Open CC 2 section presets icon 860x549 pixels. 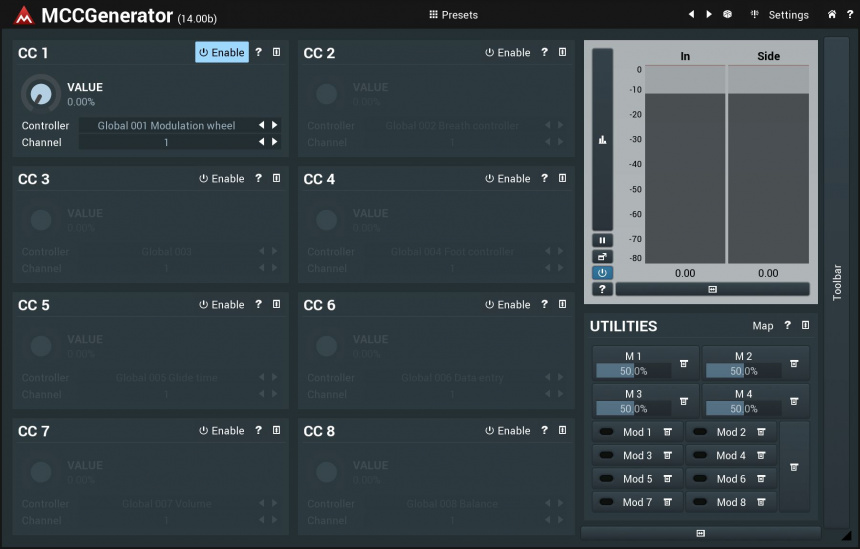pyautogui.click(x=562, y=52)
